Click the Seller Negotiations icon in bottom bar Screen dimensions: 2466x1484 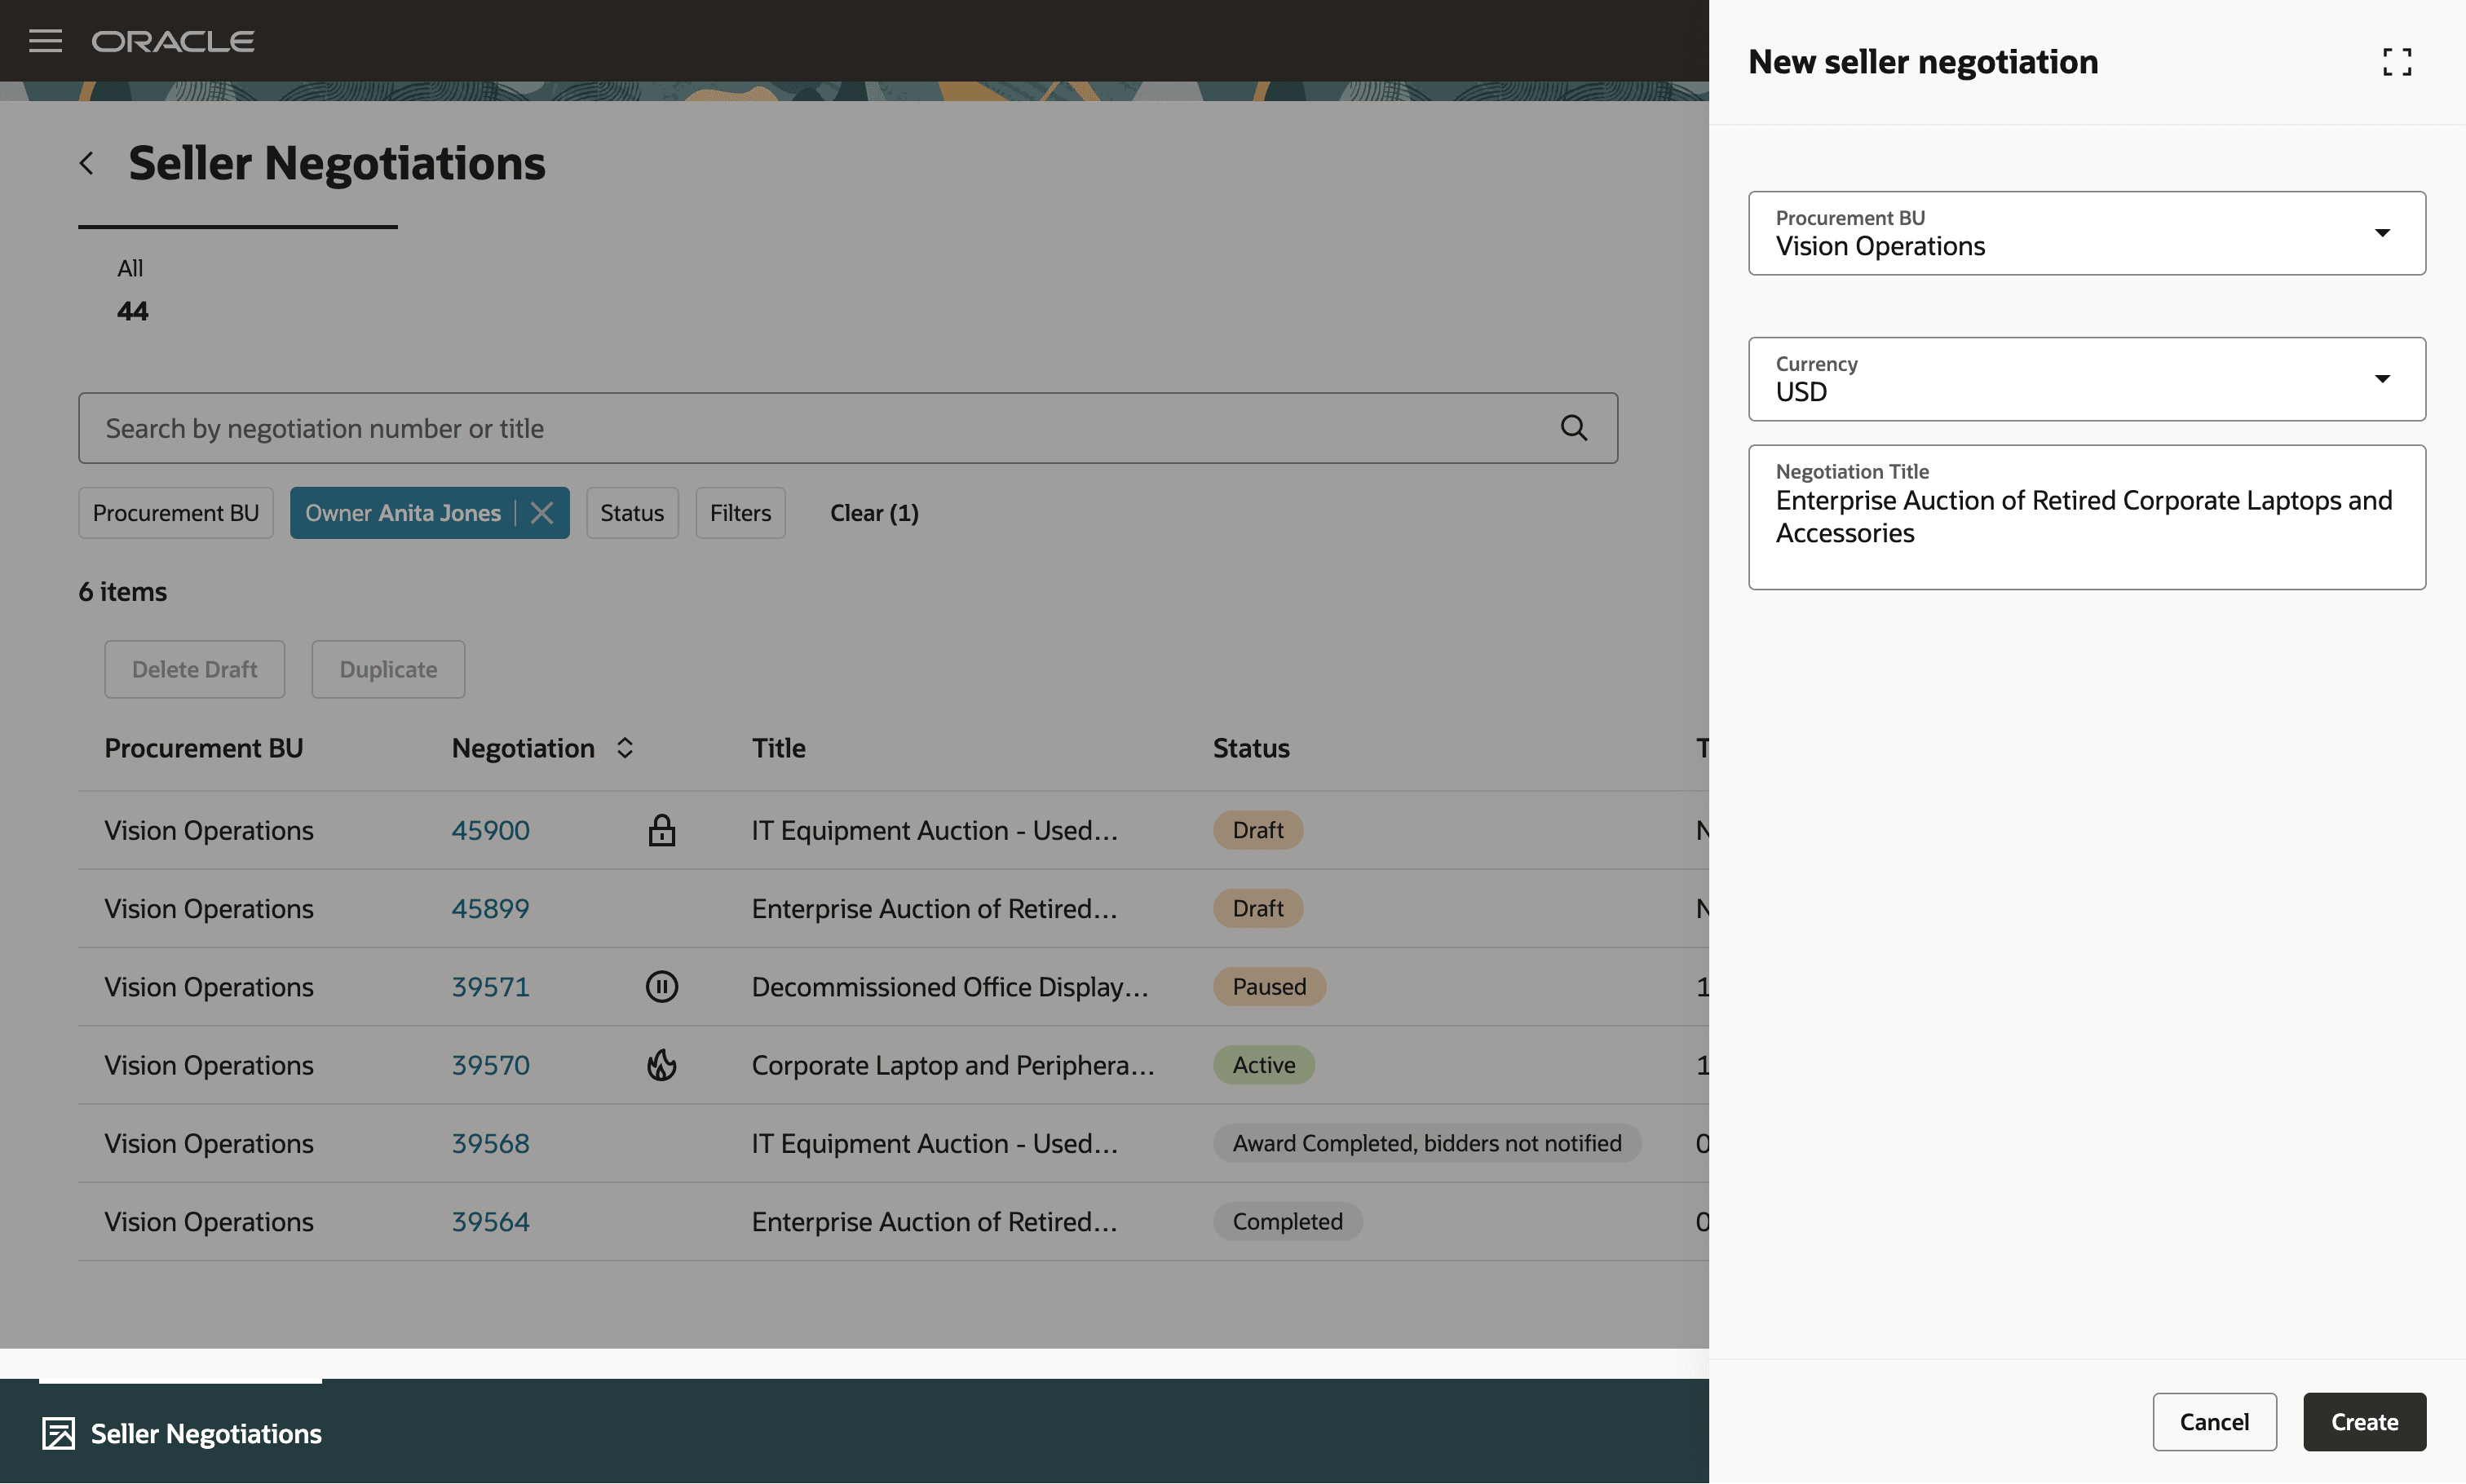[x=59, y=1433]
